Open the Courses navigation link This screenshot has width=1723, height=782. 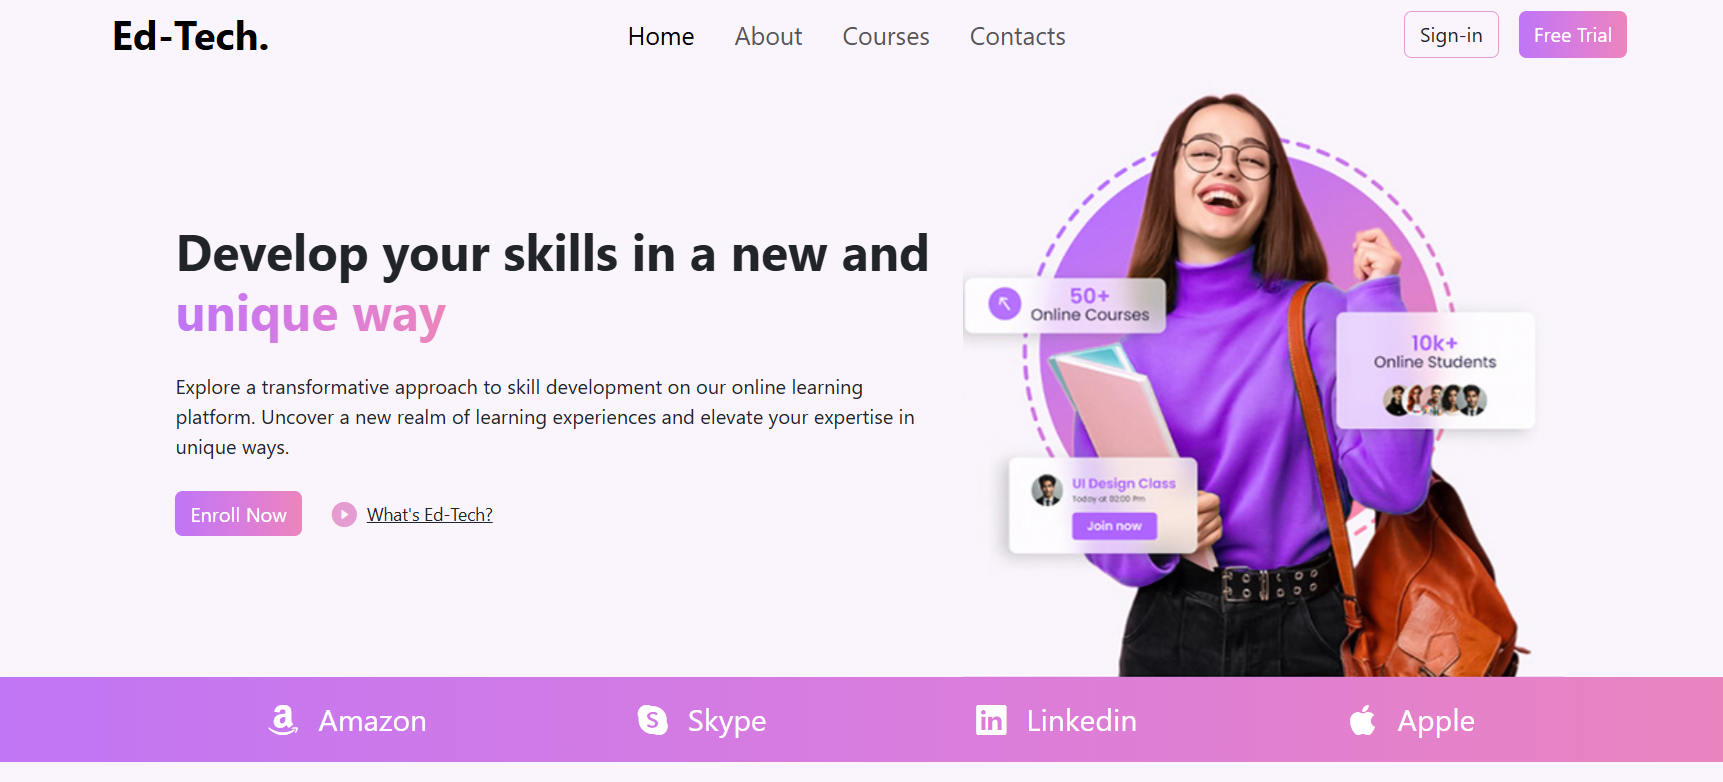(x=886, y=37)
